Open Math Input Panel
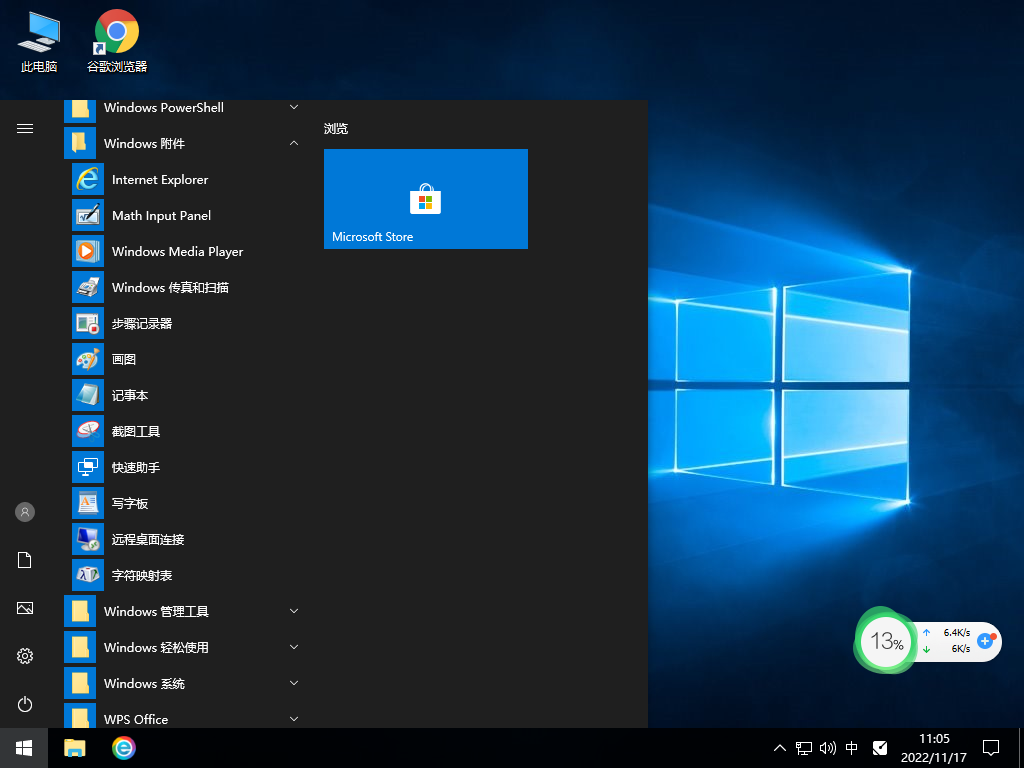This screenshot has width=1024, height=768. [162, 215]
